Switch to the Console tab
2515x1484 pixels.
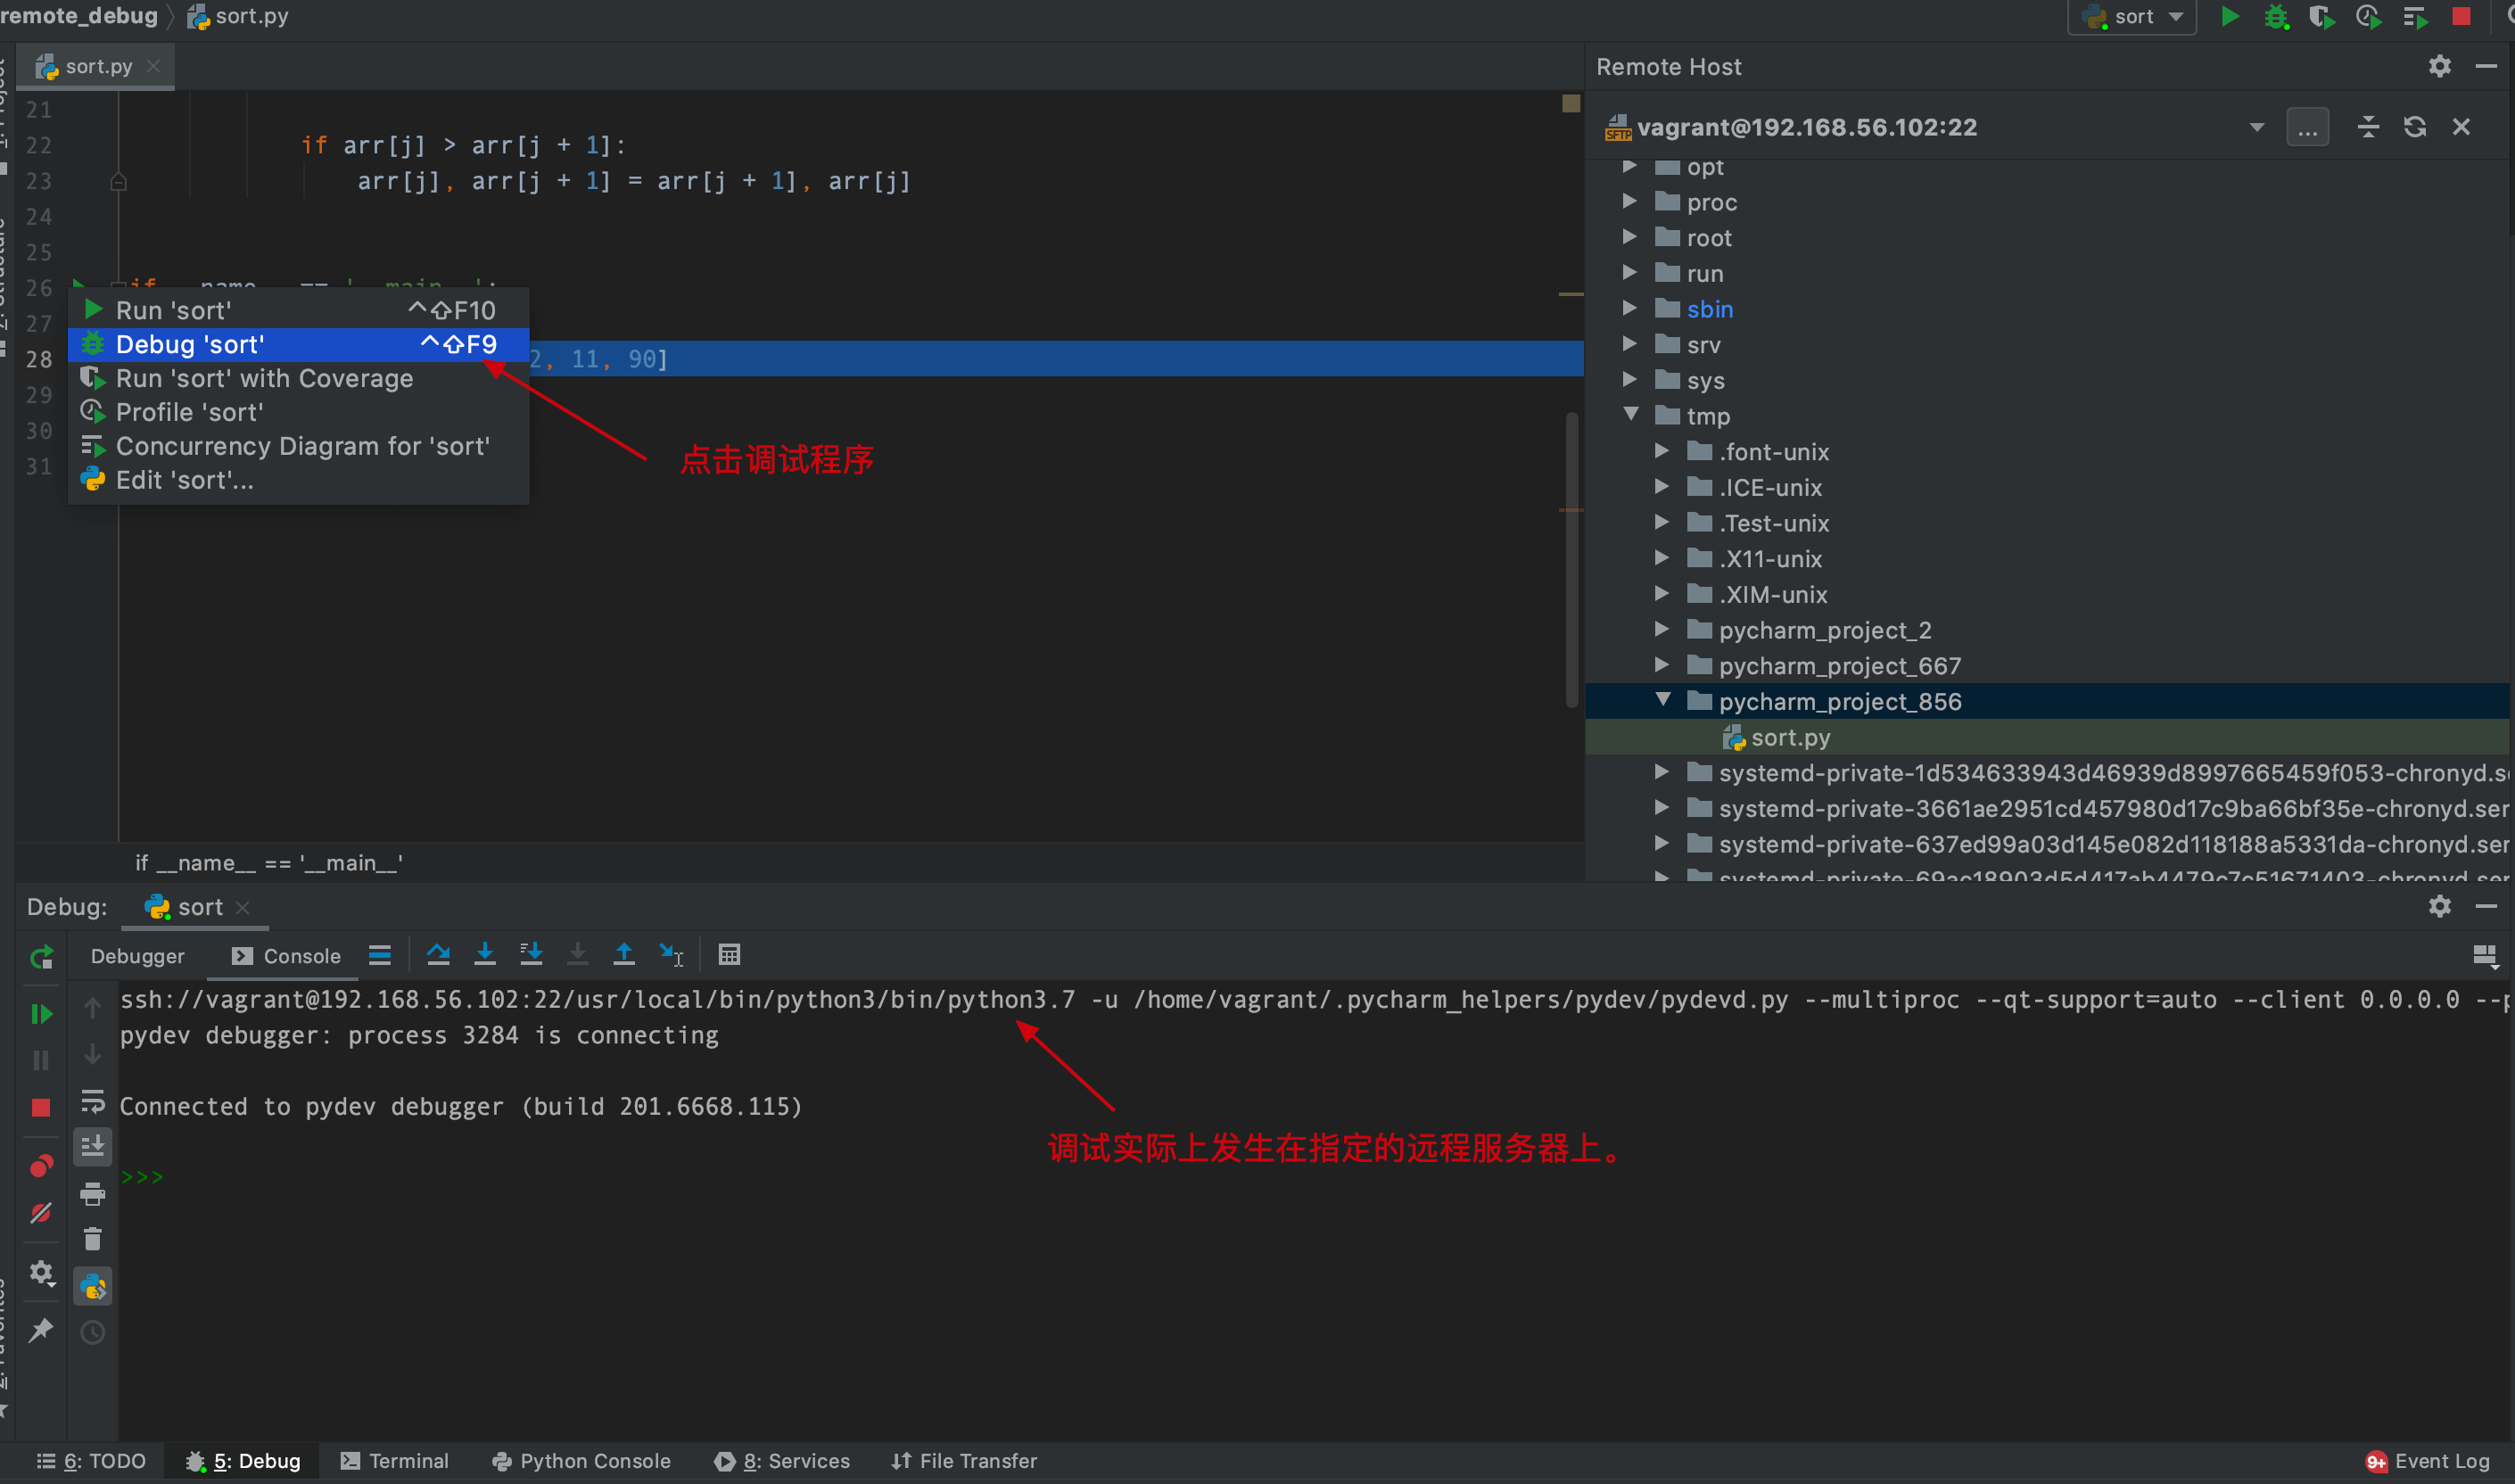pos(286,956)
